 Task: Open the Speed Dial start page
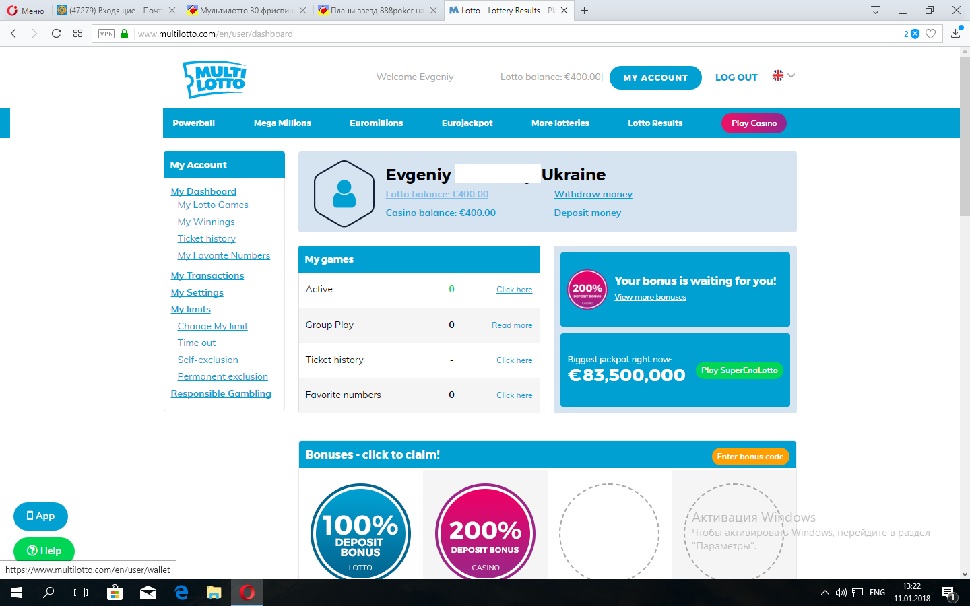click(x=77, y=33)
